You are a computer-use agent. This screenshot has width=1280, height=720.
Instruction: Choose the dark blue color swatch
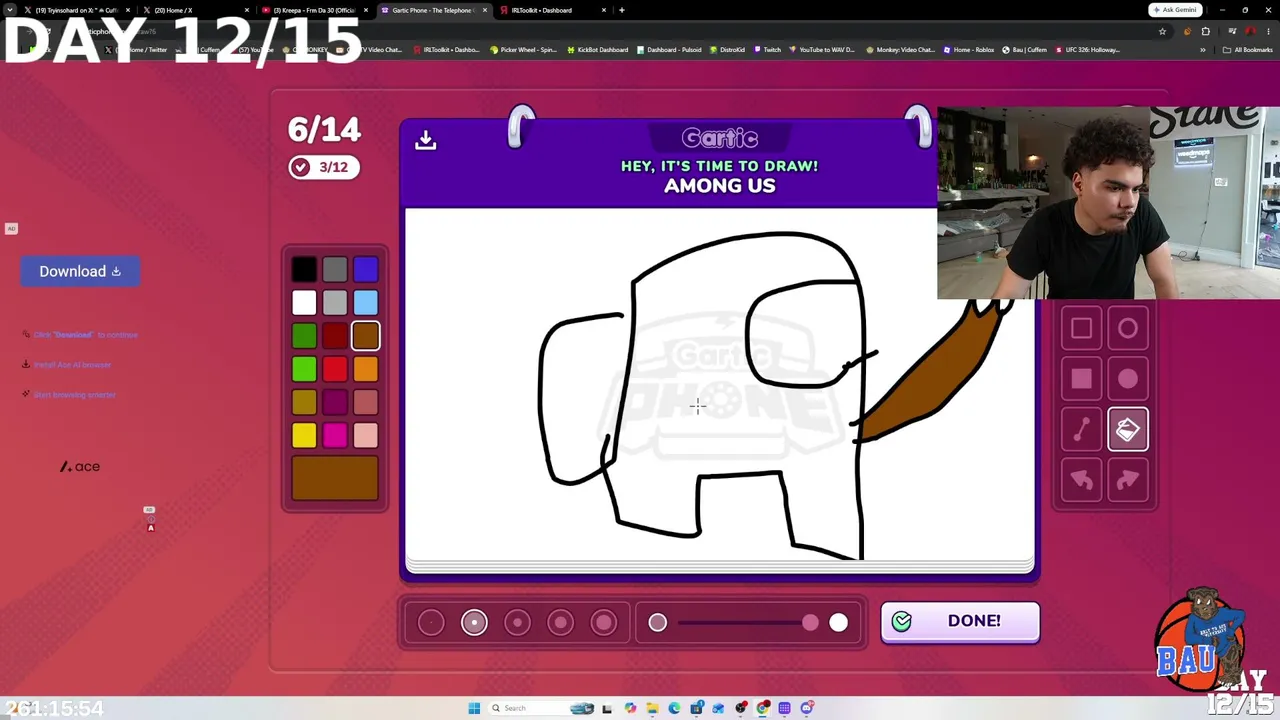(366, 269)
